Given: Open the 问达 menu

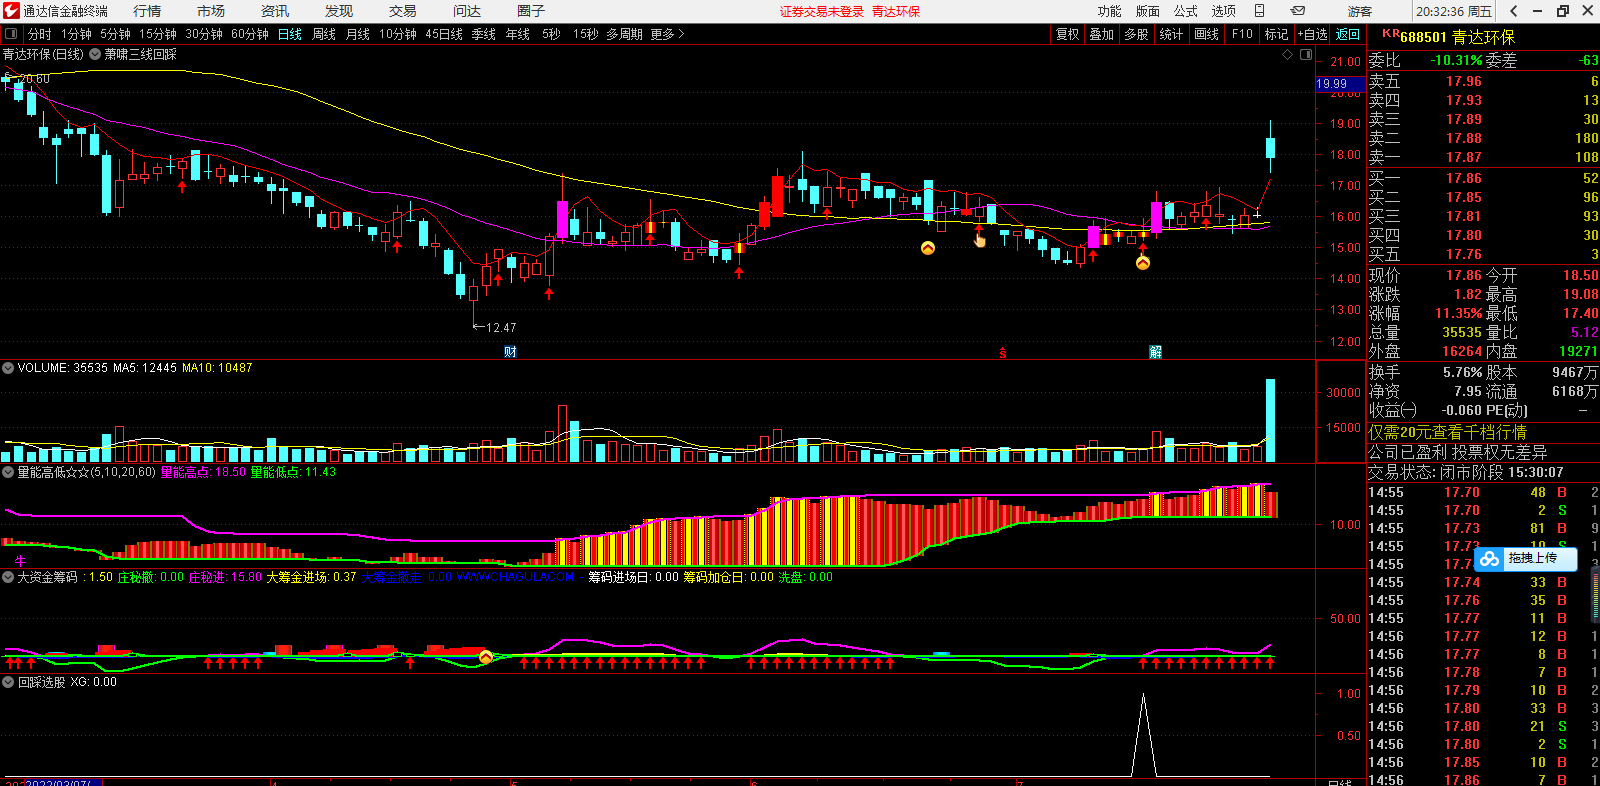Looking at the screenshot, I should point(467,11).
